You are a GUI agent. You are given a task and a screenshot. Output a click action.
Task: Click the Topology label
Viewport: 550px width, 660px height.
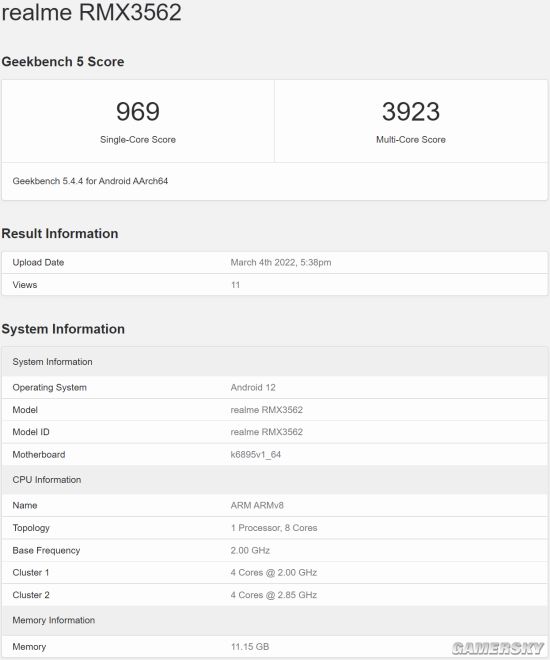coord(31,528)
